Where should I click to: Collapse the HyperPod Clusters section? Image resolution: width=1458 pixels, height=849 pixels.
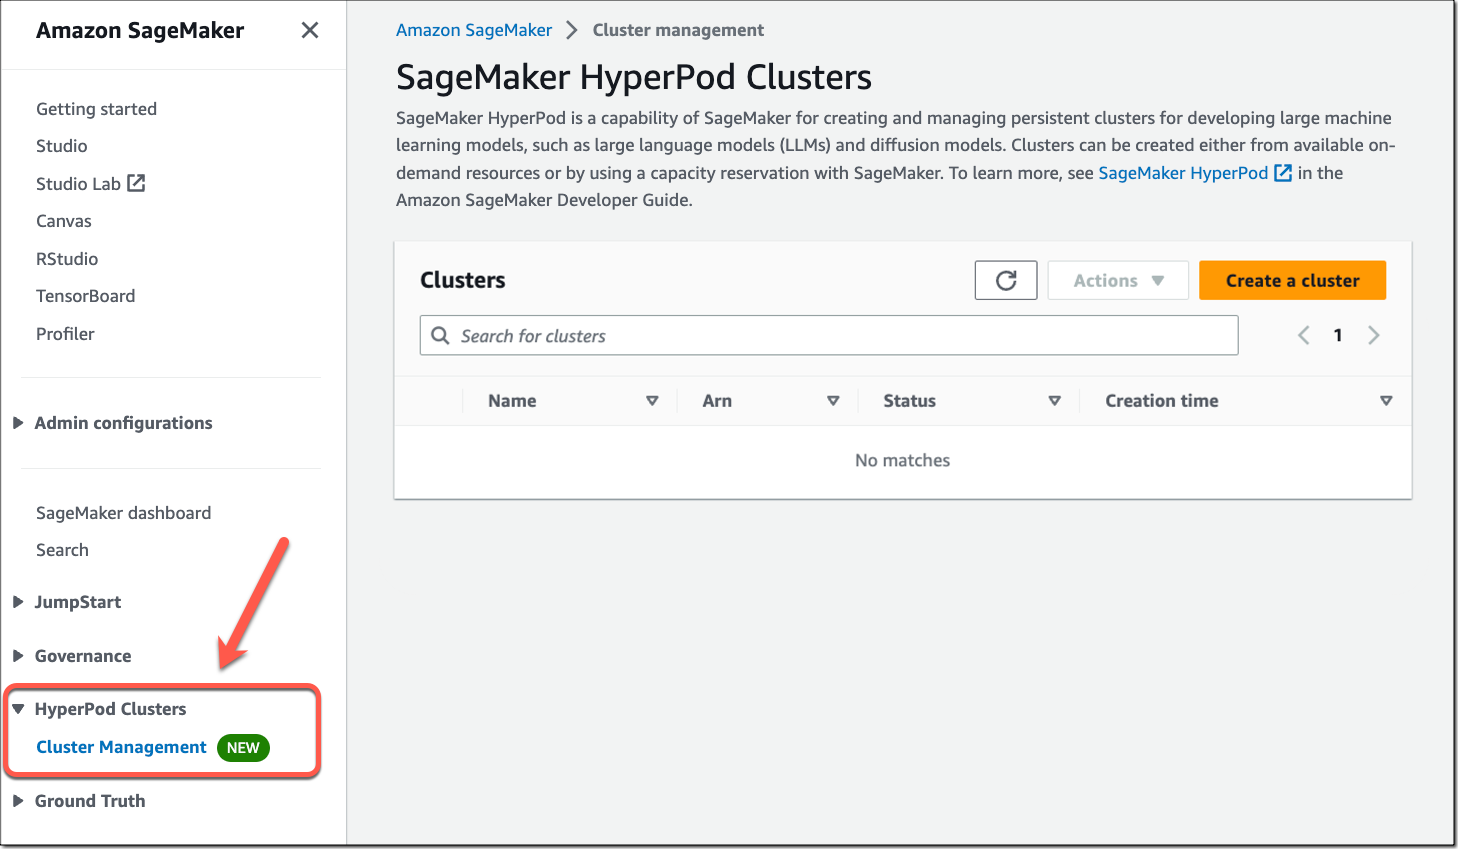click(x=18, y=709)
